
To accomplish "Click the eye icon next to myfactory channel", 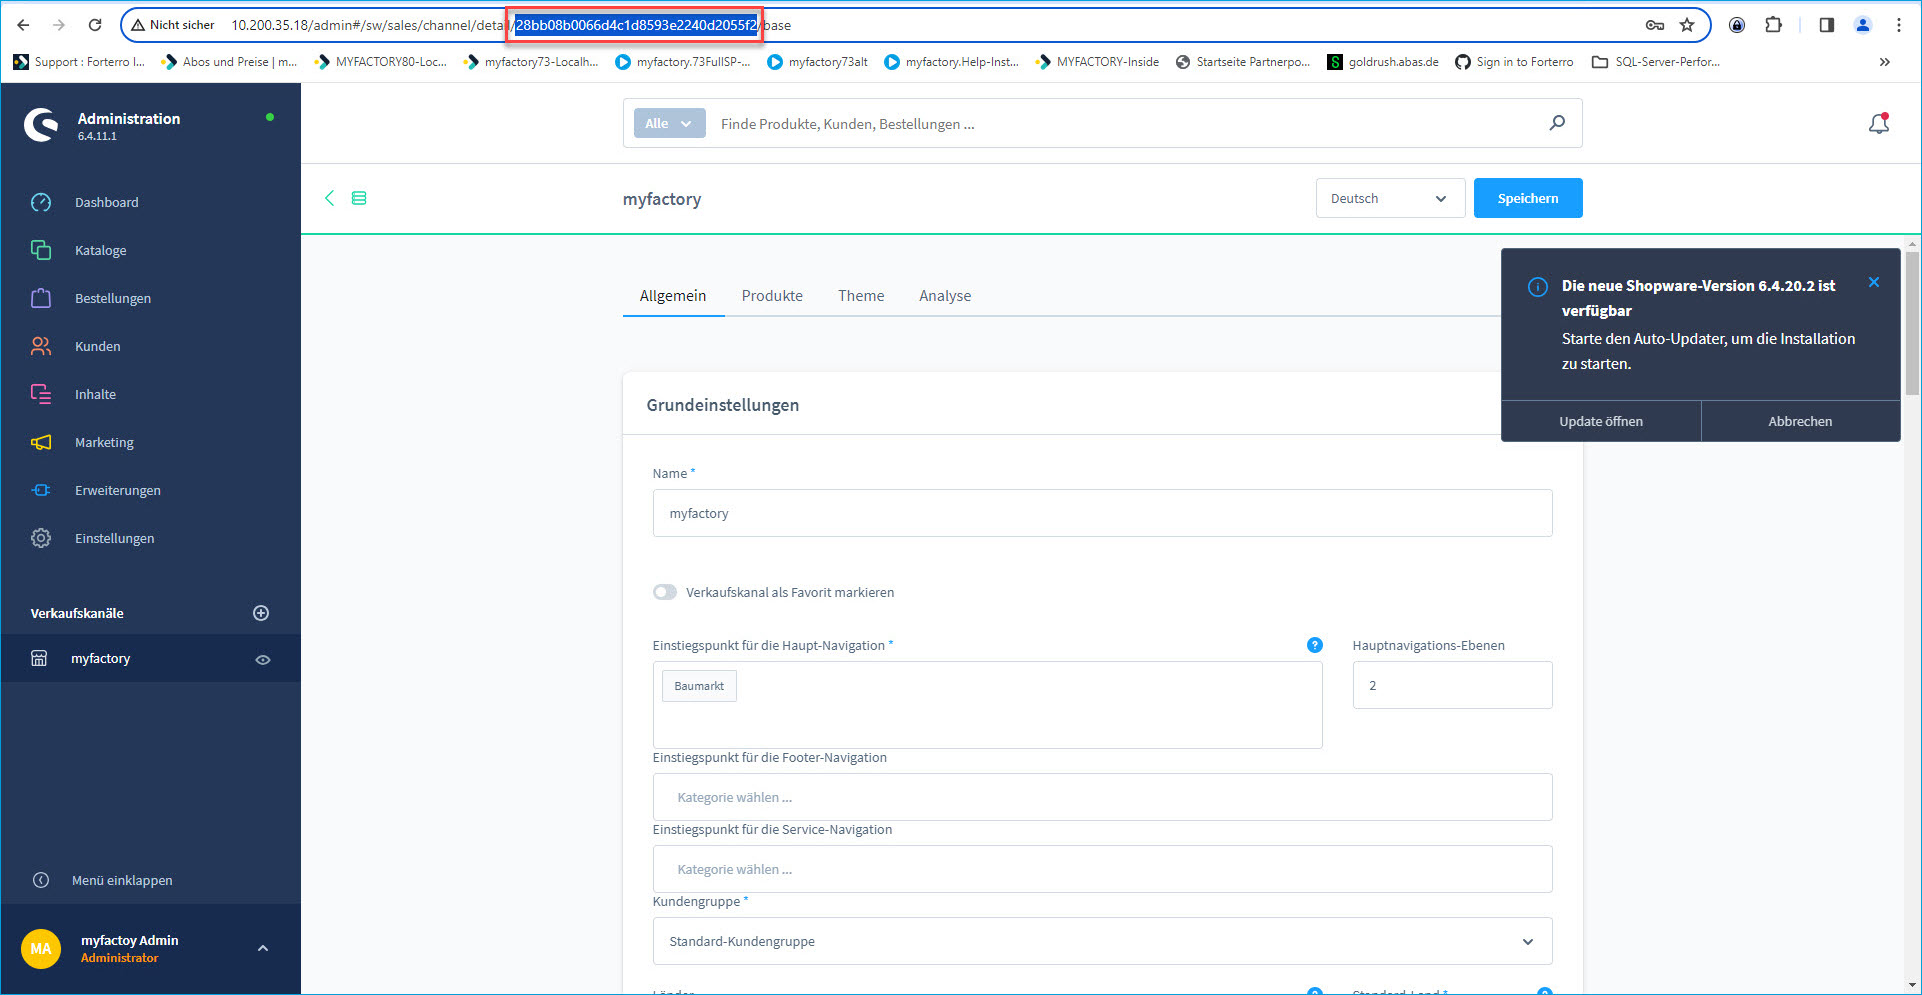I will [x=263, y=660].
